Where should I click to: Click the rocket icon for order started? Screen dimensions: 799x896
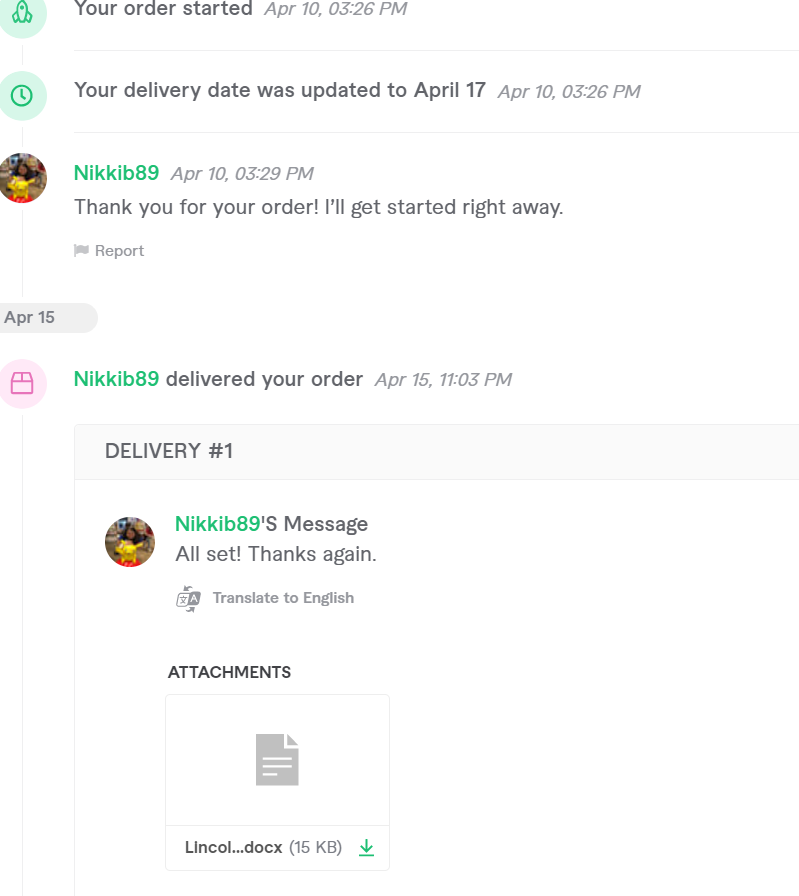[22, 14]
